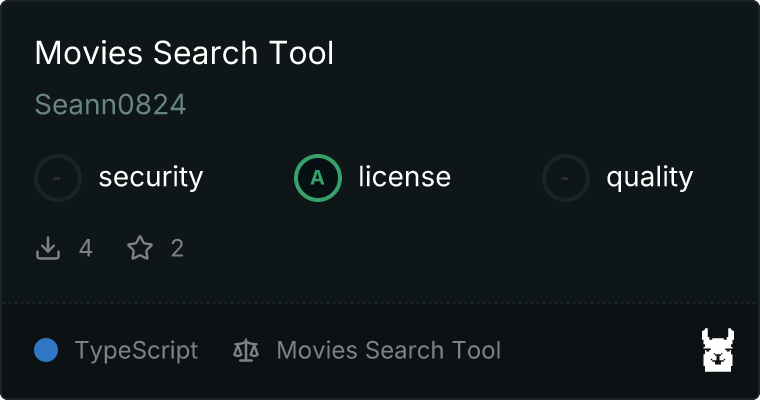Select the quality label
760x400 pixels.
pos(649,178)
